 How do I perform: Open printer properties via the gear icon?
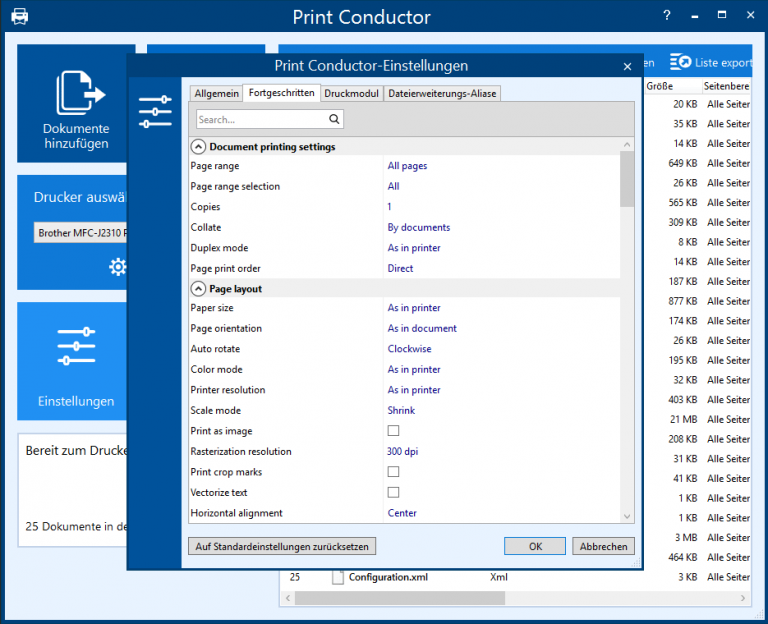118,266
